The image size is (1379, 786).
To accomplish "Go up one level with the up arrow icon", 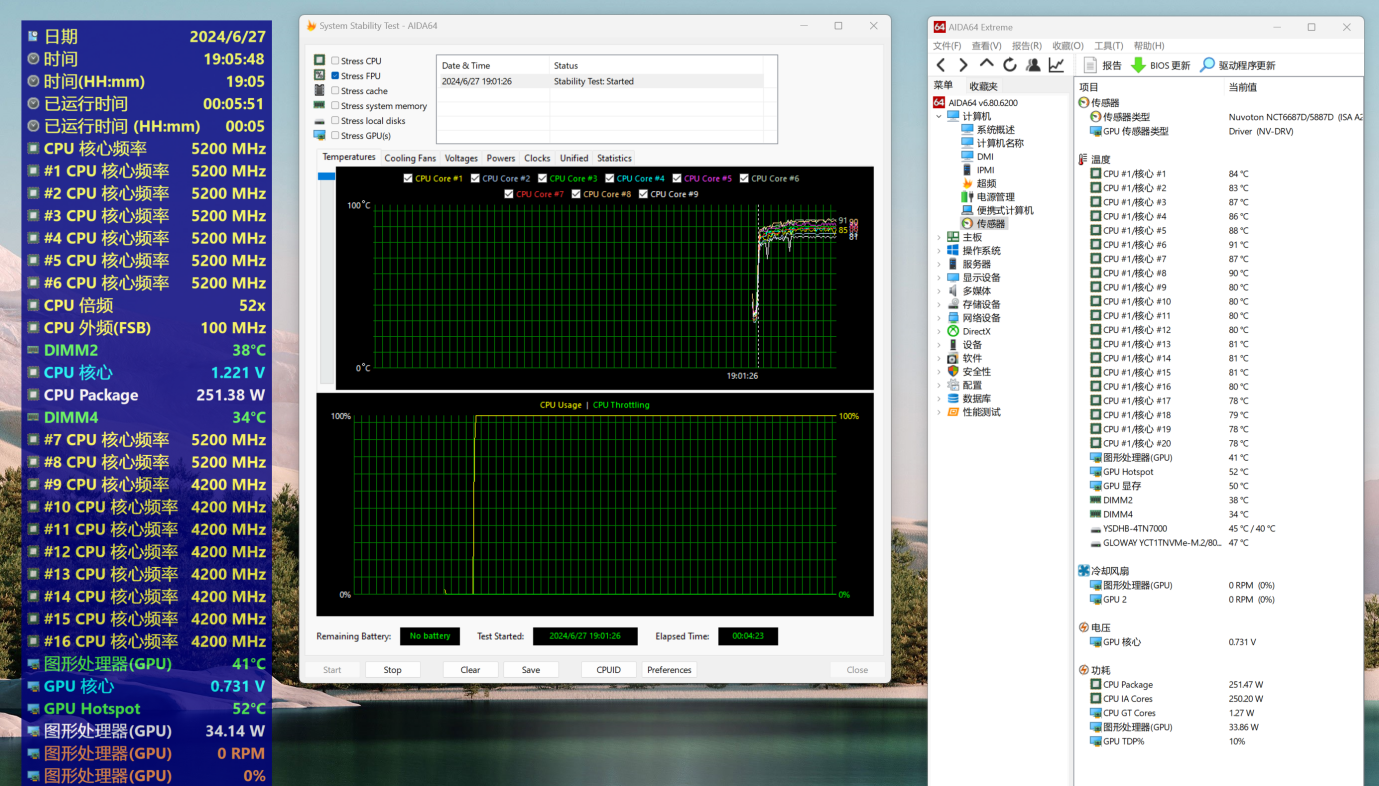I will (x=986, y=64).
